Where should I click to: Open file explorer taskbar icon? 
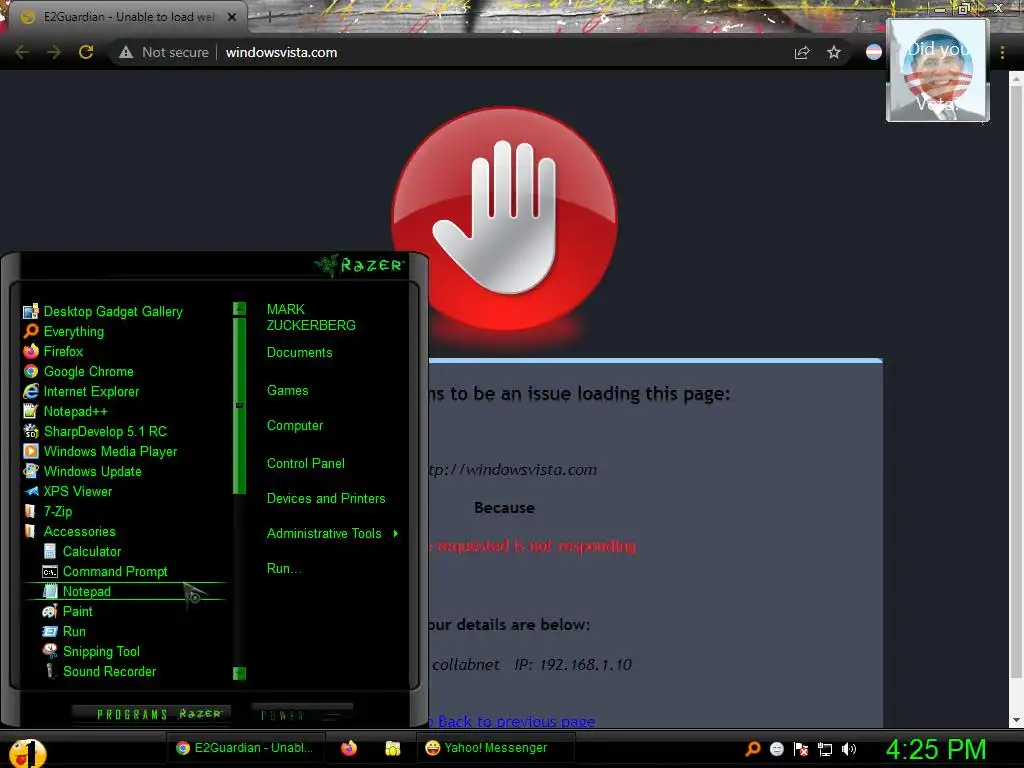[392, 748]
